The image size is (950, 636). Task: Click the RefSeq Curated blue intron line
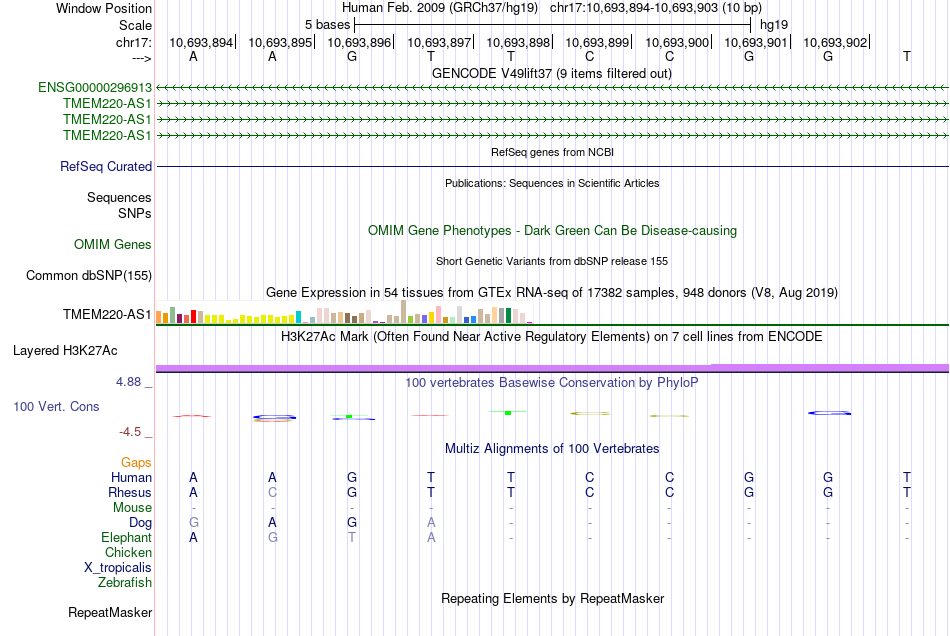[x=553, y=167]
